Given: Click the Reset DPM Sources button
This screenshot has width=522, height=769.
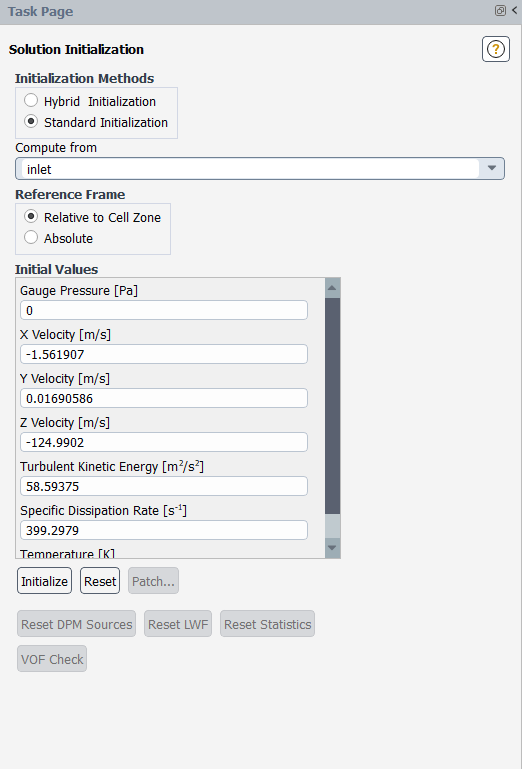Looking at the screenshot, I should tap(76, 624).
